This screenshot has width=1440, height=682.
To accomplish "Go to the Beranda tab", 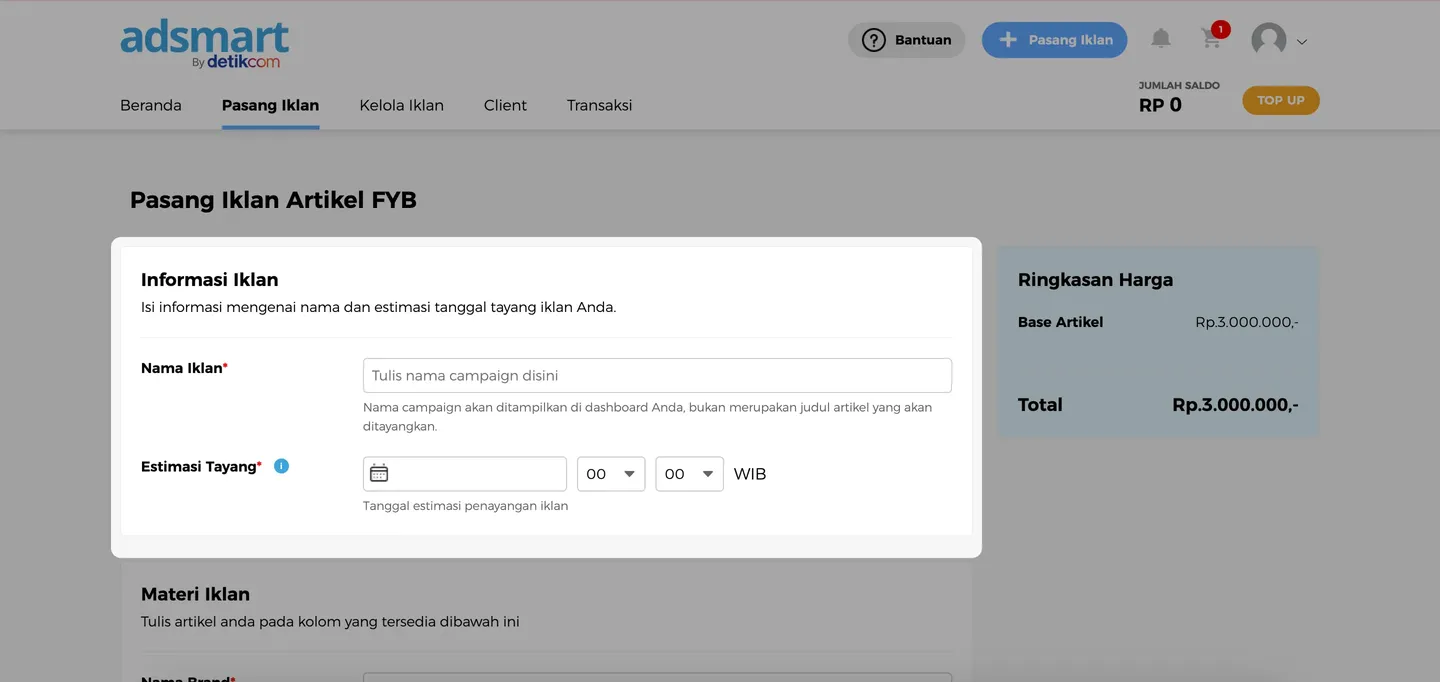I will (x=151, y=105).
